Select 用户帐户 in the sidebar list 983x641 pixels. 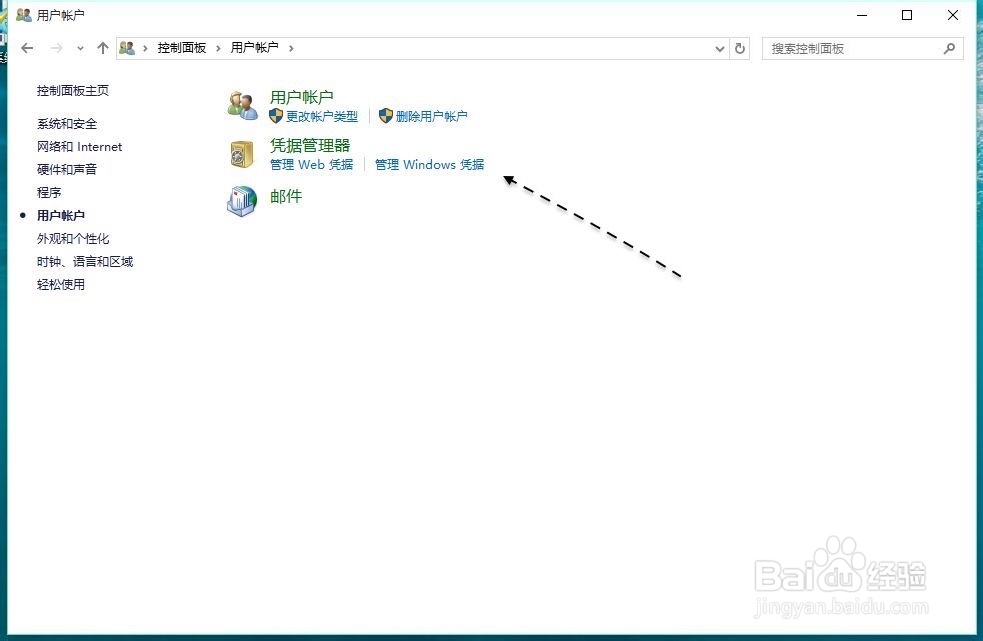pyautogui.click(x=61, y=215)
